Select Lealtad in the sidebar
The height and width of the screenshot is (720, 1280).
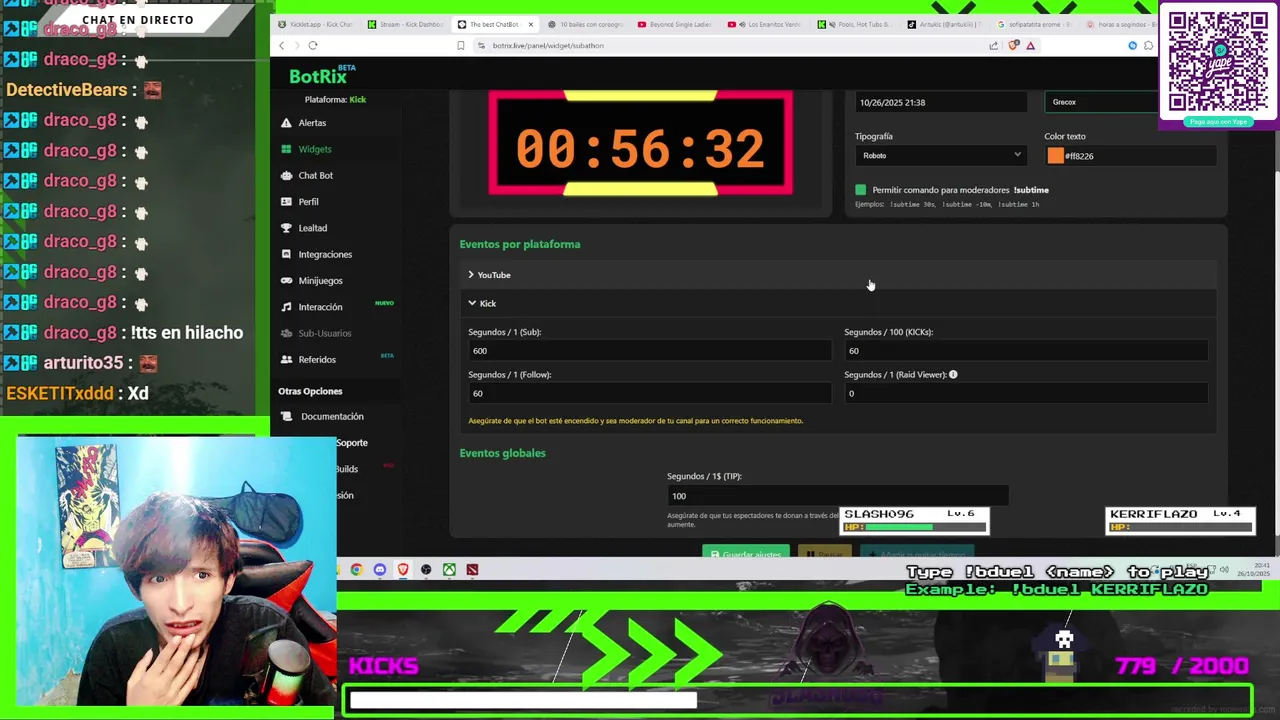point(312,228)
